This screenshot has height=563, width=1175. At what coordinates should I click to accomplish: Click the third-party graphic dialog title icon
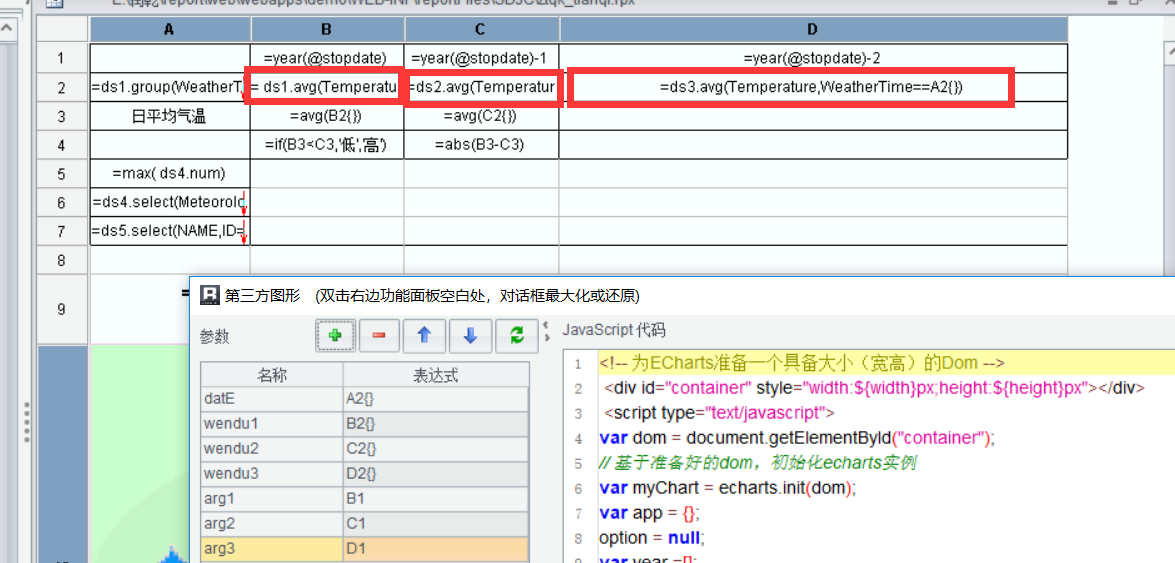pos(210,295)
